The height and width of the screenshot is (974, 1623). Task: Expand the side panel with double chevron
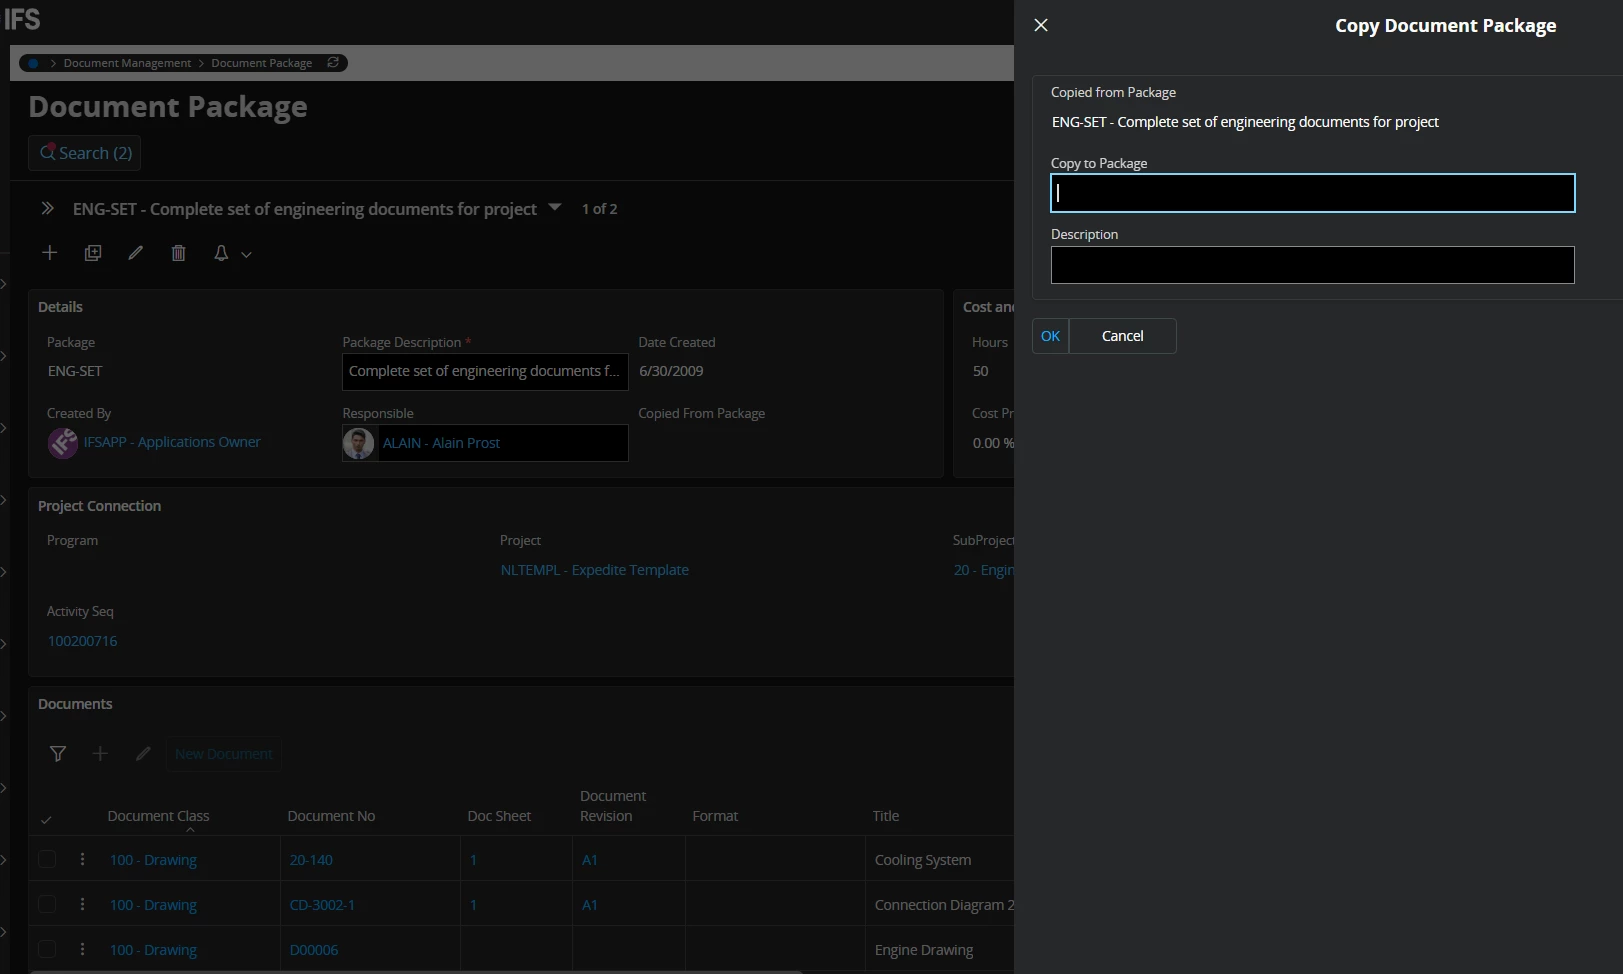[47, 209]
